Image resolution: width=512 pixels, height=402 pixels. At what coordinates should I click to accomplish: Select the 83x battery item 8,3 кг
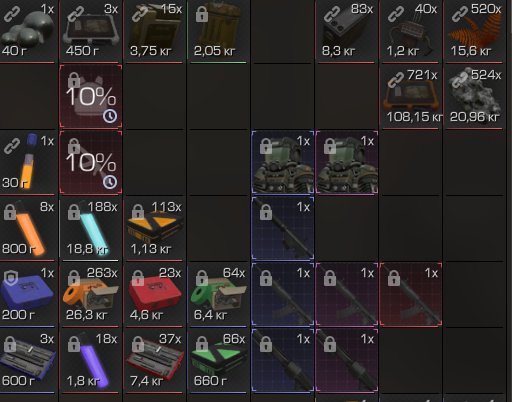(347, 31)
